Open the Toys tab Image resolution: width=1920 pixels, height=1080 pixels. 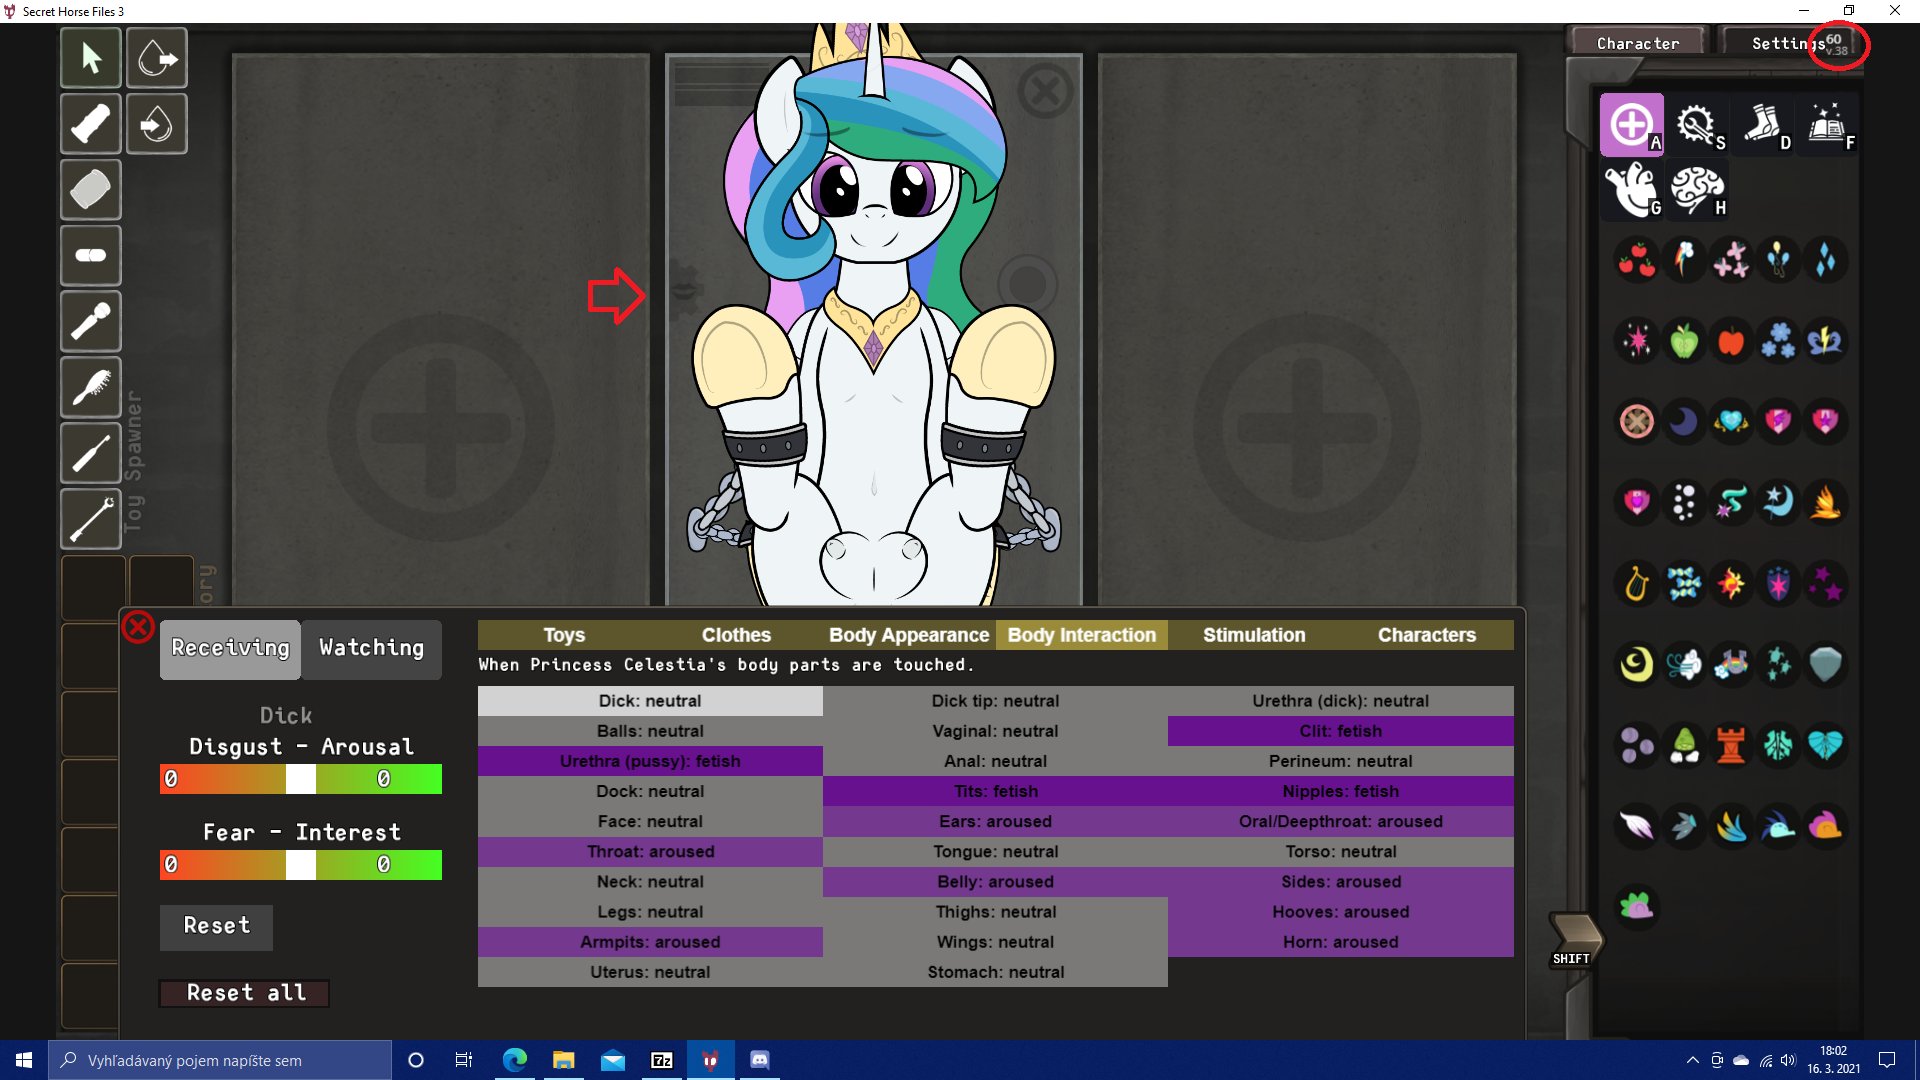click(x=564, y=635)
